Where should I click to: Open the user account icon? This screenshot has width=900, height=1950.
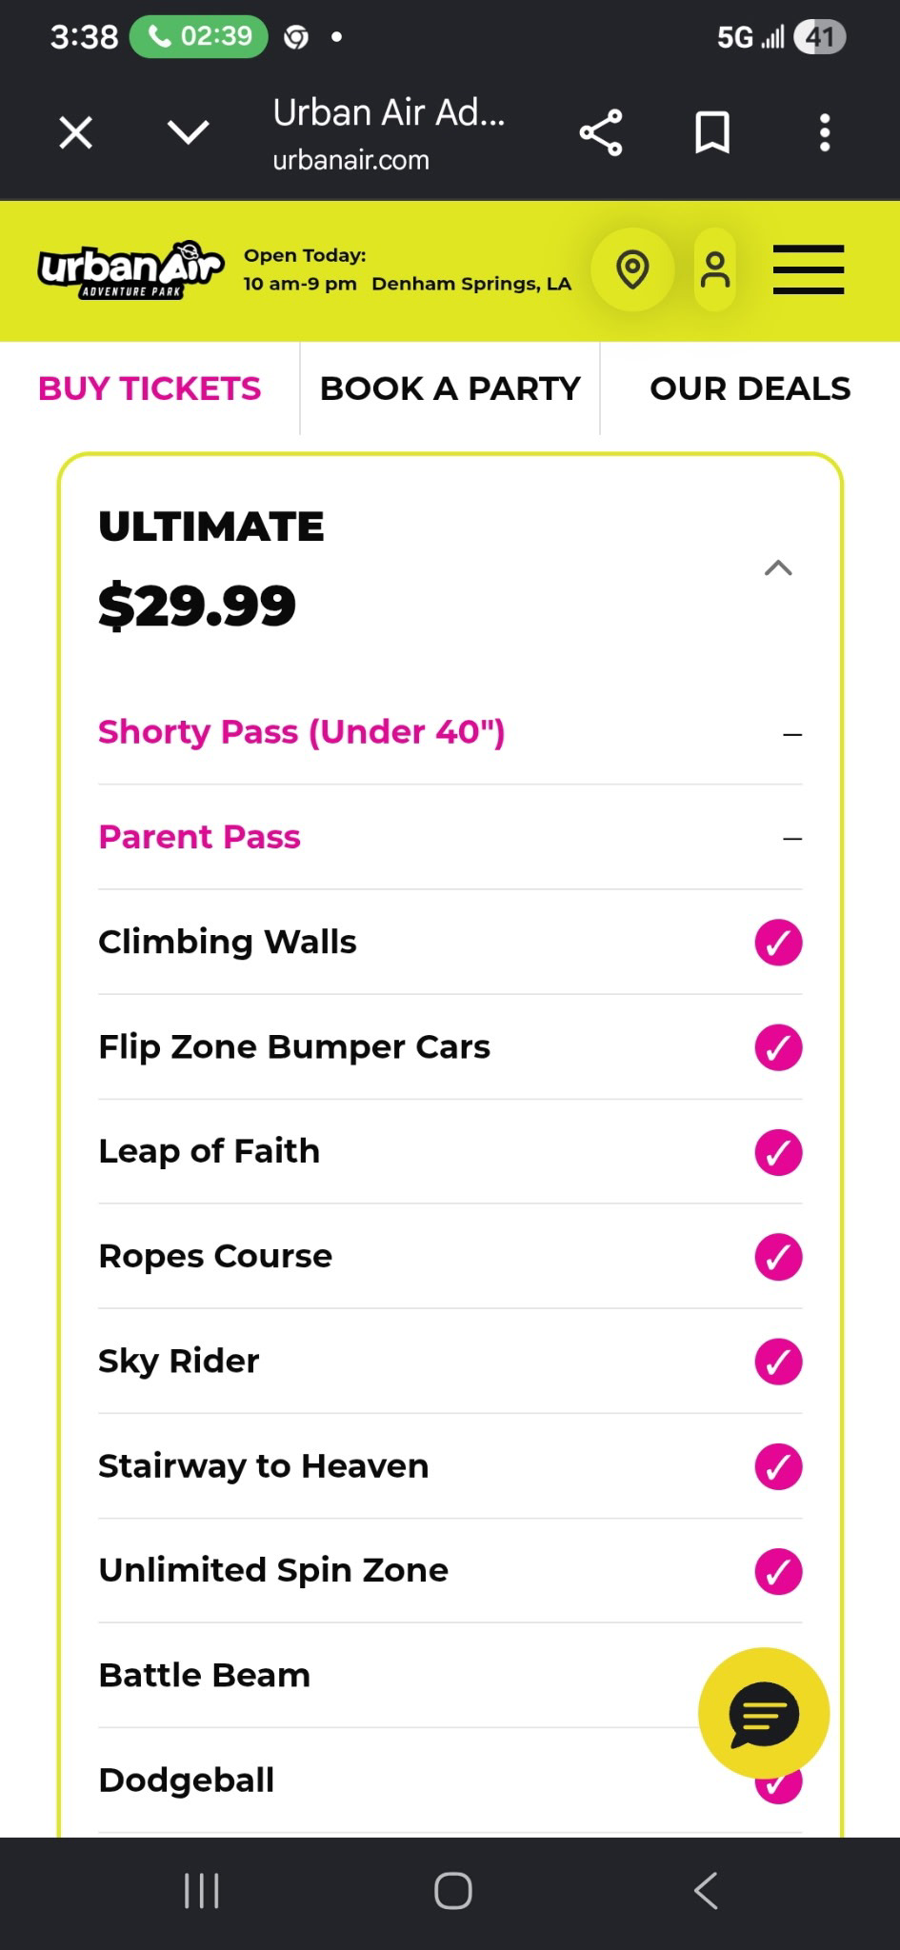click(715, 269)
